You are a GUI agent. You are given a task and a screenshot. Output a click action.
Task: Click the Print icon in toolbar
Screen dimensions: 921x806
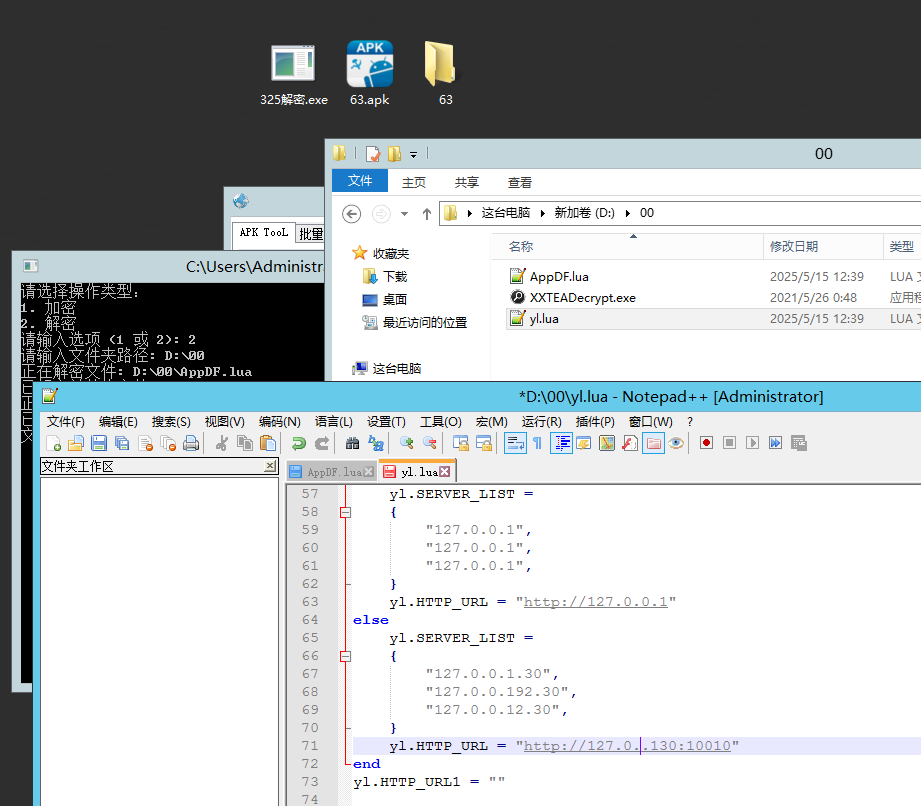191,443
